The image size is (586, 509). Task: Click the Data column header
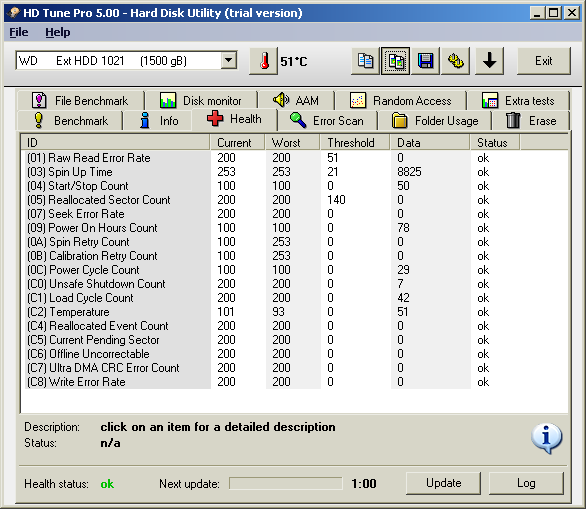click(430, 143)
